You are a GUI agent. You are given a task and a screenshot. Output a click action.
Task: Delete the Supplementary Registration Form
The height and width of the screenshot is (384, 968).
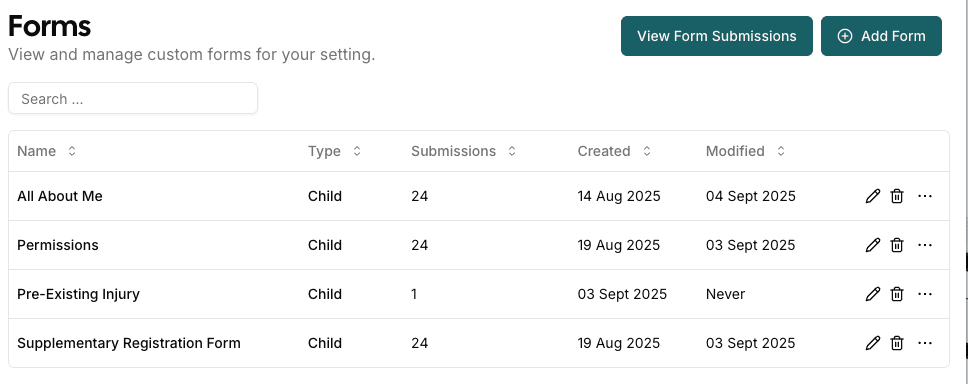pyautogui.click(x=897, y=343)
